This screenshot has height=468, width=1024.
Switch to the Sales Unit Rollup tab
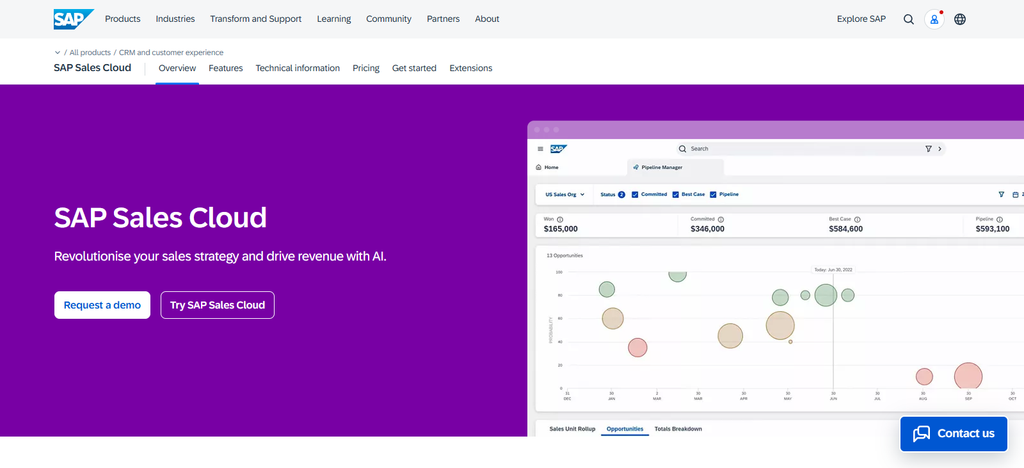tap(572, 429)
